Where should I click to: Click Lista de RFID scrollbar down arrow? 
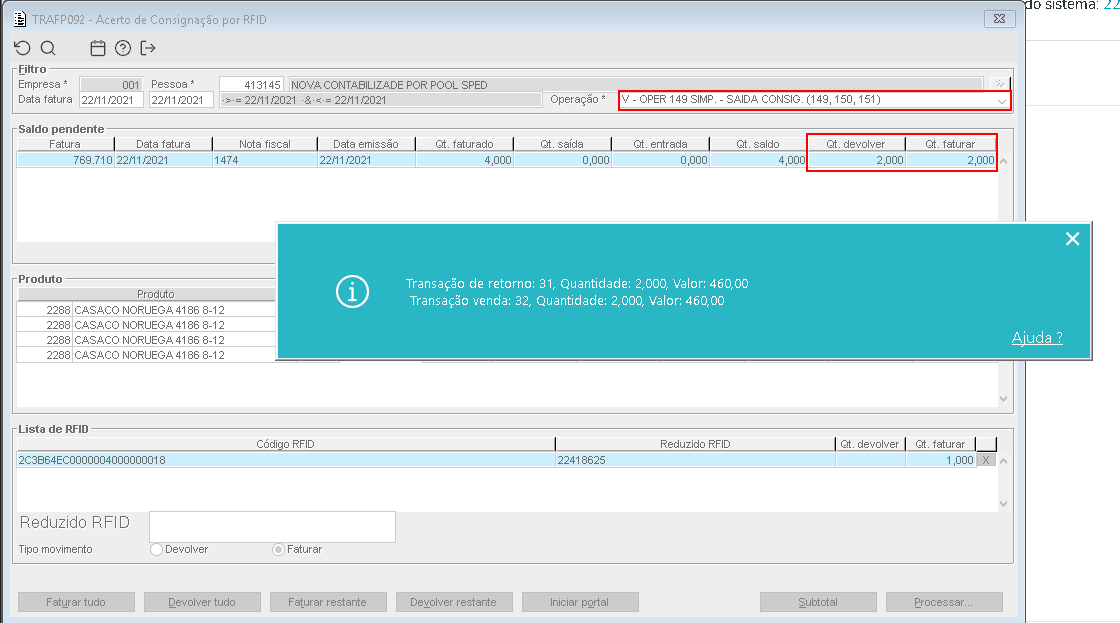pos(1004,504)
